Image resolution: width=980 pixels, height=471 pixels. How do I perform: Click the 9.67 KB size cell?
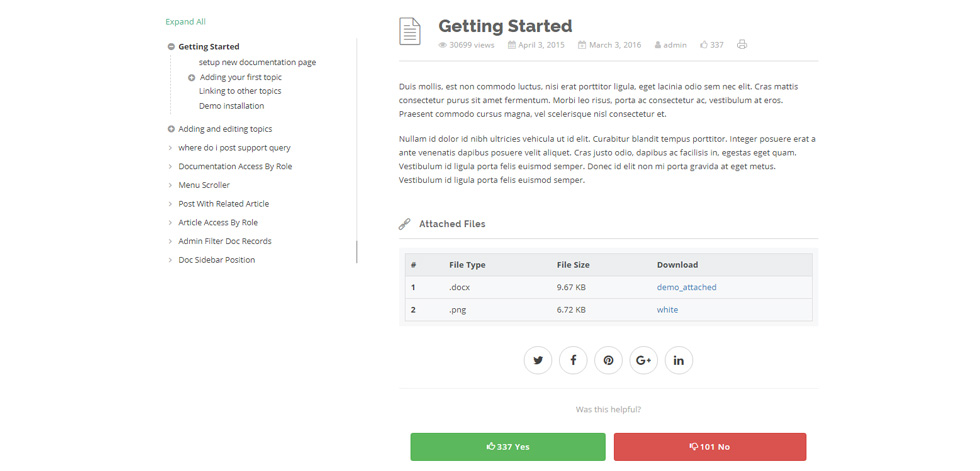(x=571, y=287)
